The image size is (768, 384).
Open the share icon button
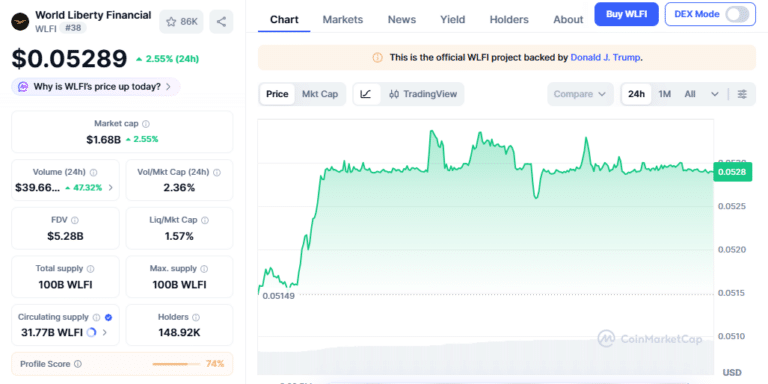(x=221, y=22)
